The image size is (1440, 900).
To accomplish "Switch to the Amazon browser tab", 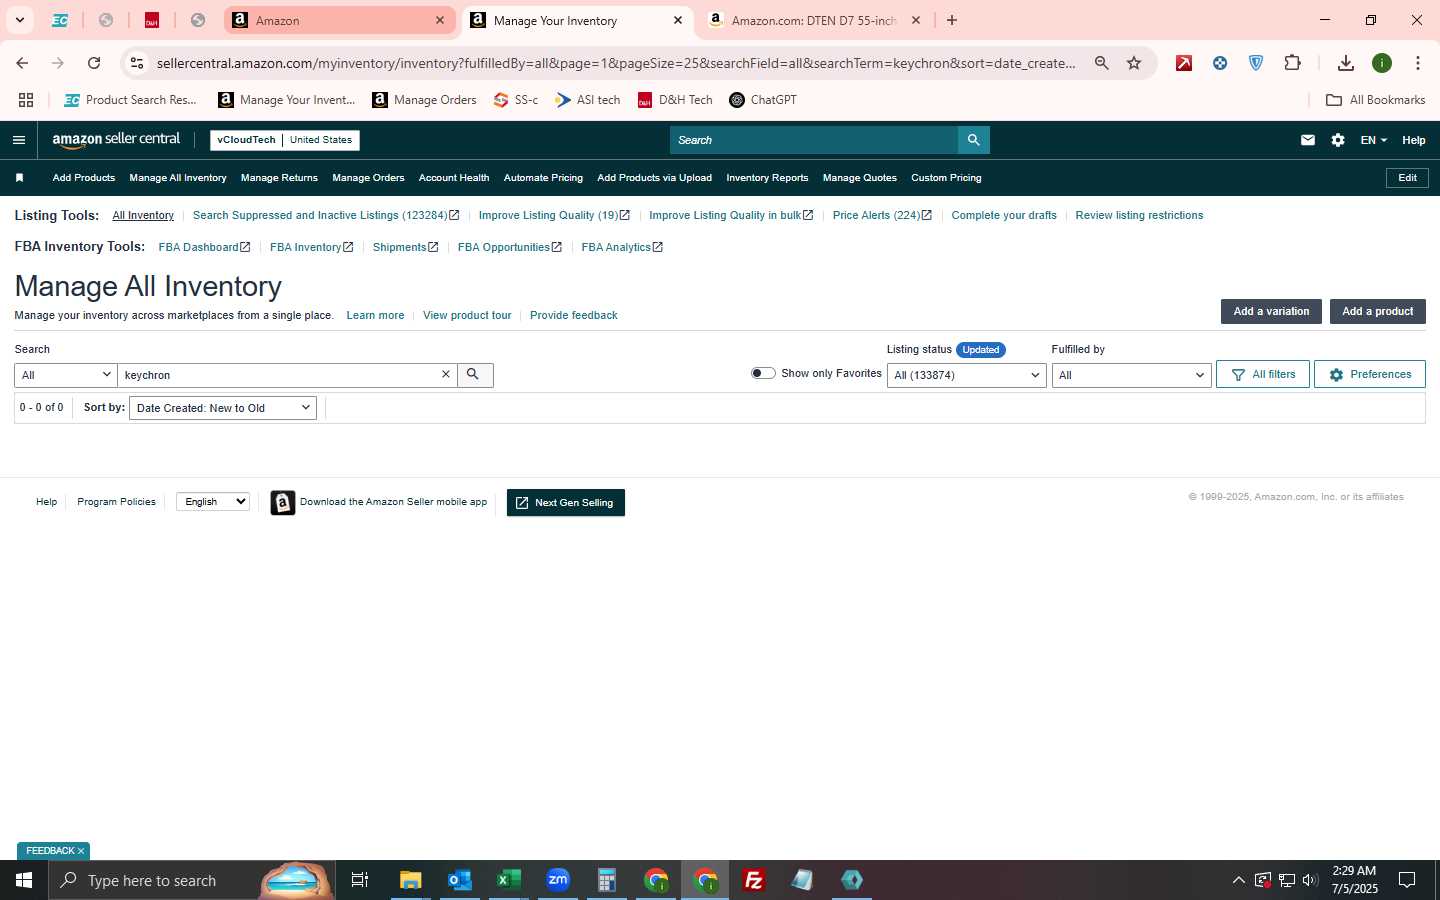I will click(x=340, y=20).
